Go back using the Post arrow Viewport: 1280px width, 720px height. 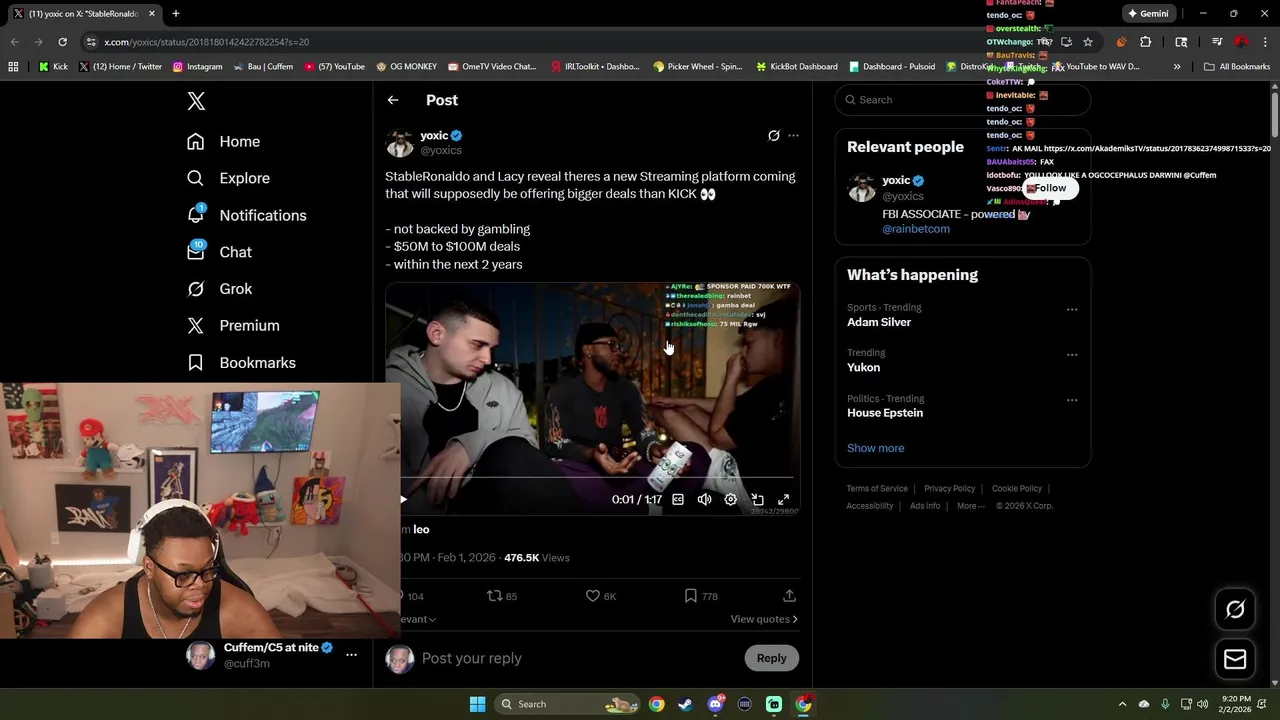pyautogui.click(x=393, y=100)
